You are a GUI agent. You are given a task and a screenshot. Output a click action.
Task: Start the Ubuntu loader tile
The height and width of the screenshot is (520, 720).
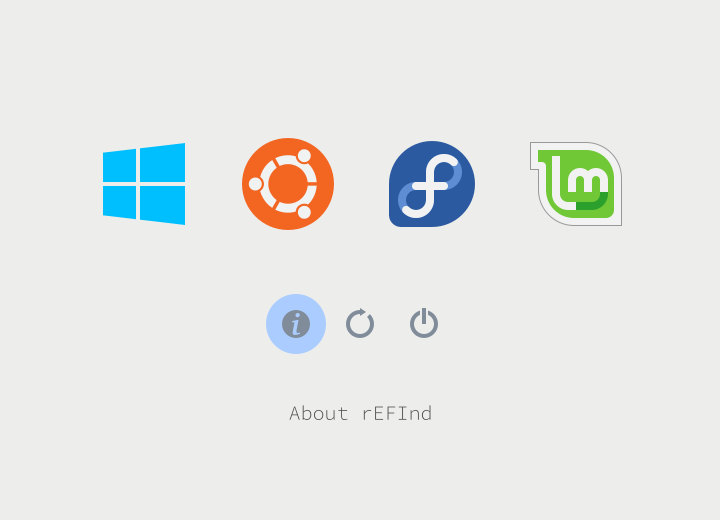pyautogui.click(x=288, y=184)
